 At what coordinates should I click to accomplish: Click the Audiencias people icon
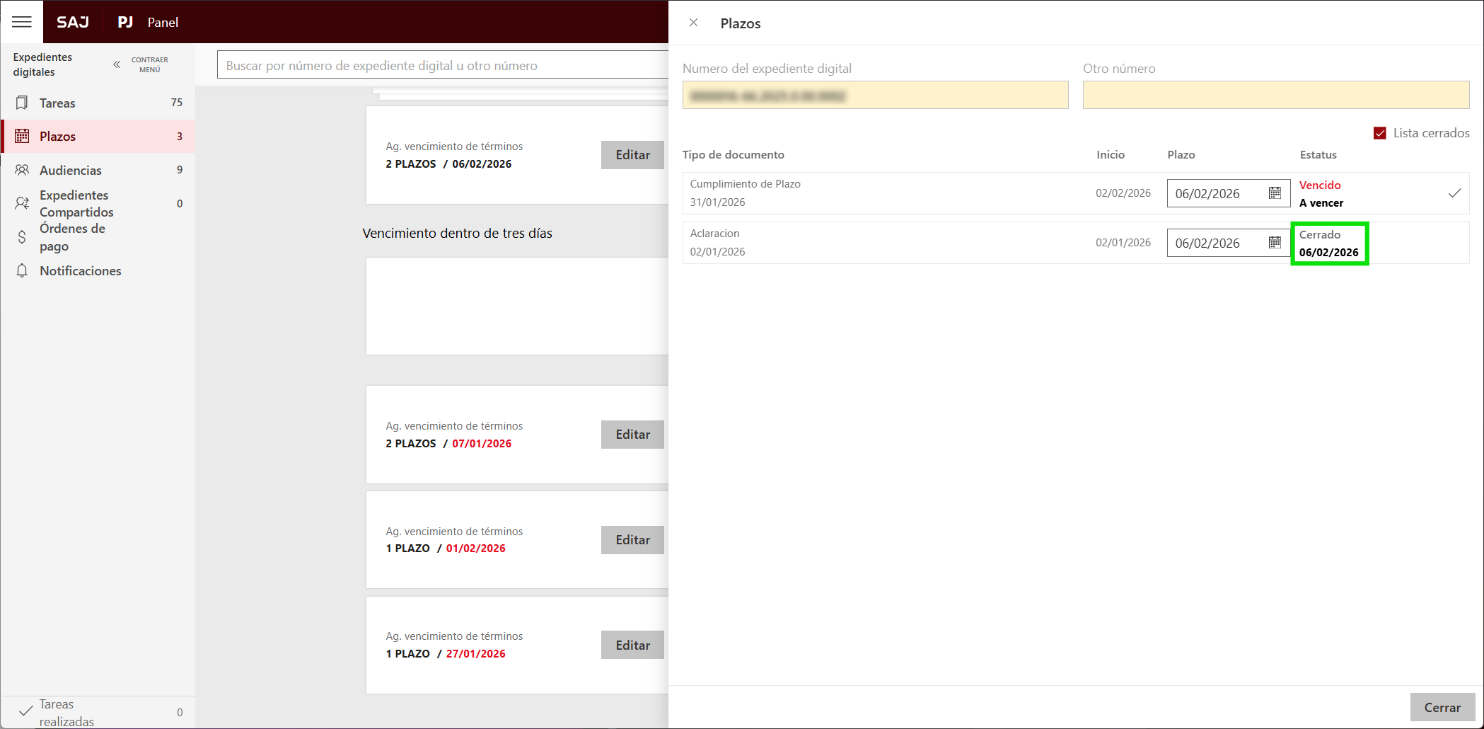[22, 170]
